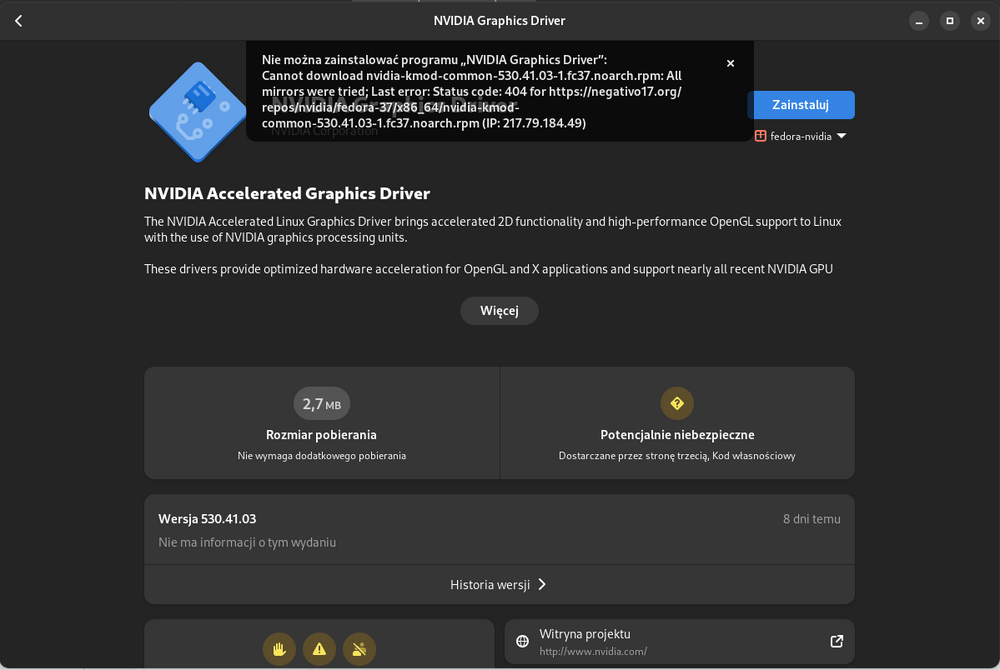Click the warning triangle rating icon
This screenshot has width=1000, height=670.
tap(319, 649)
